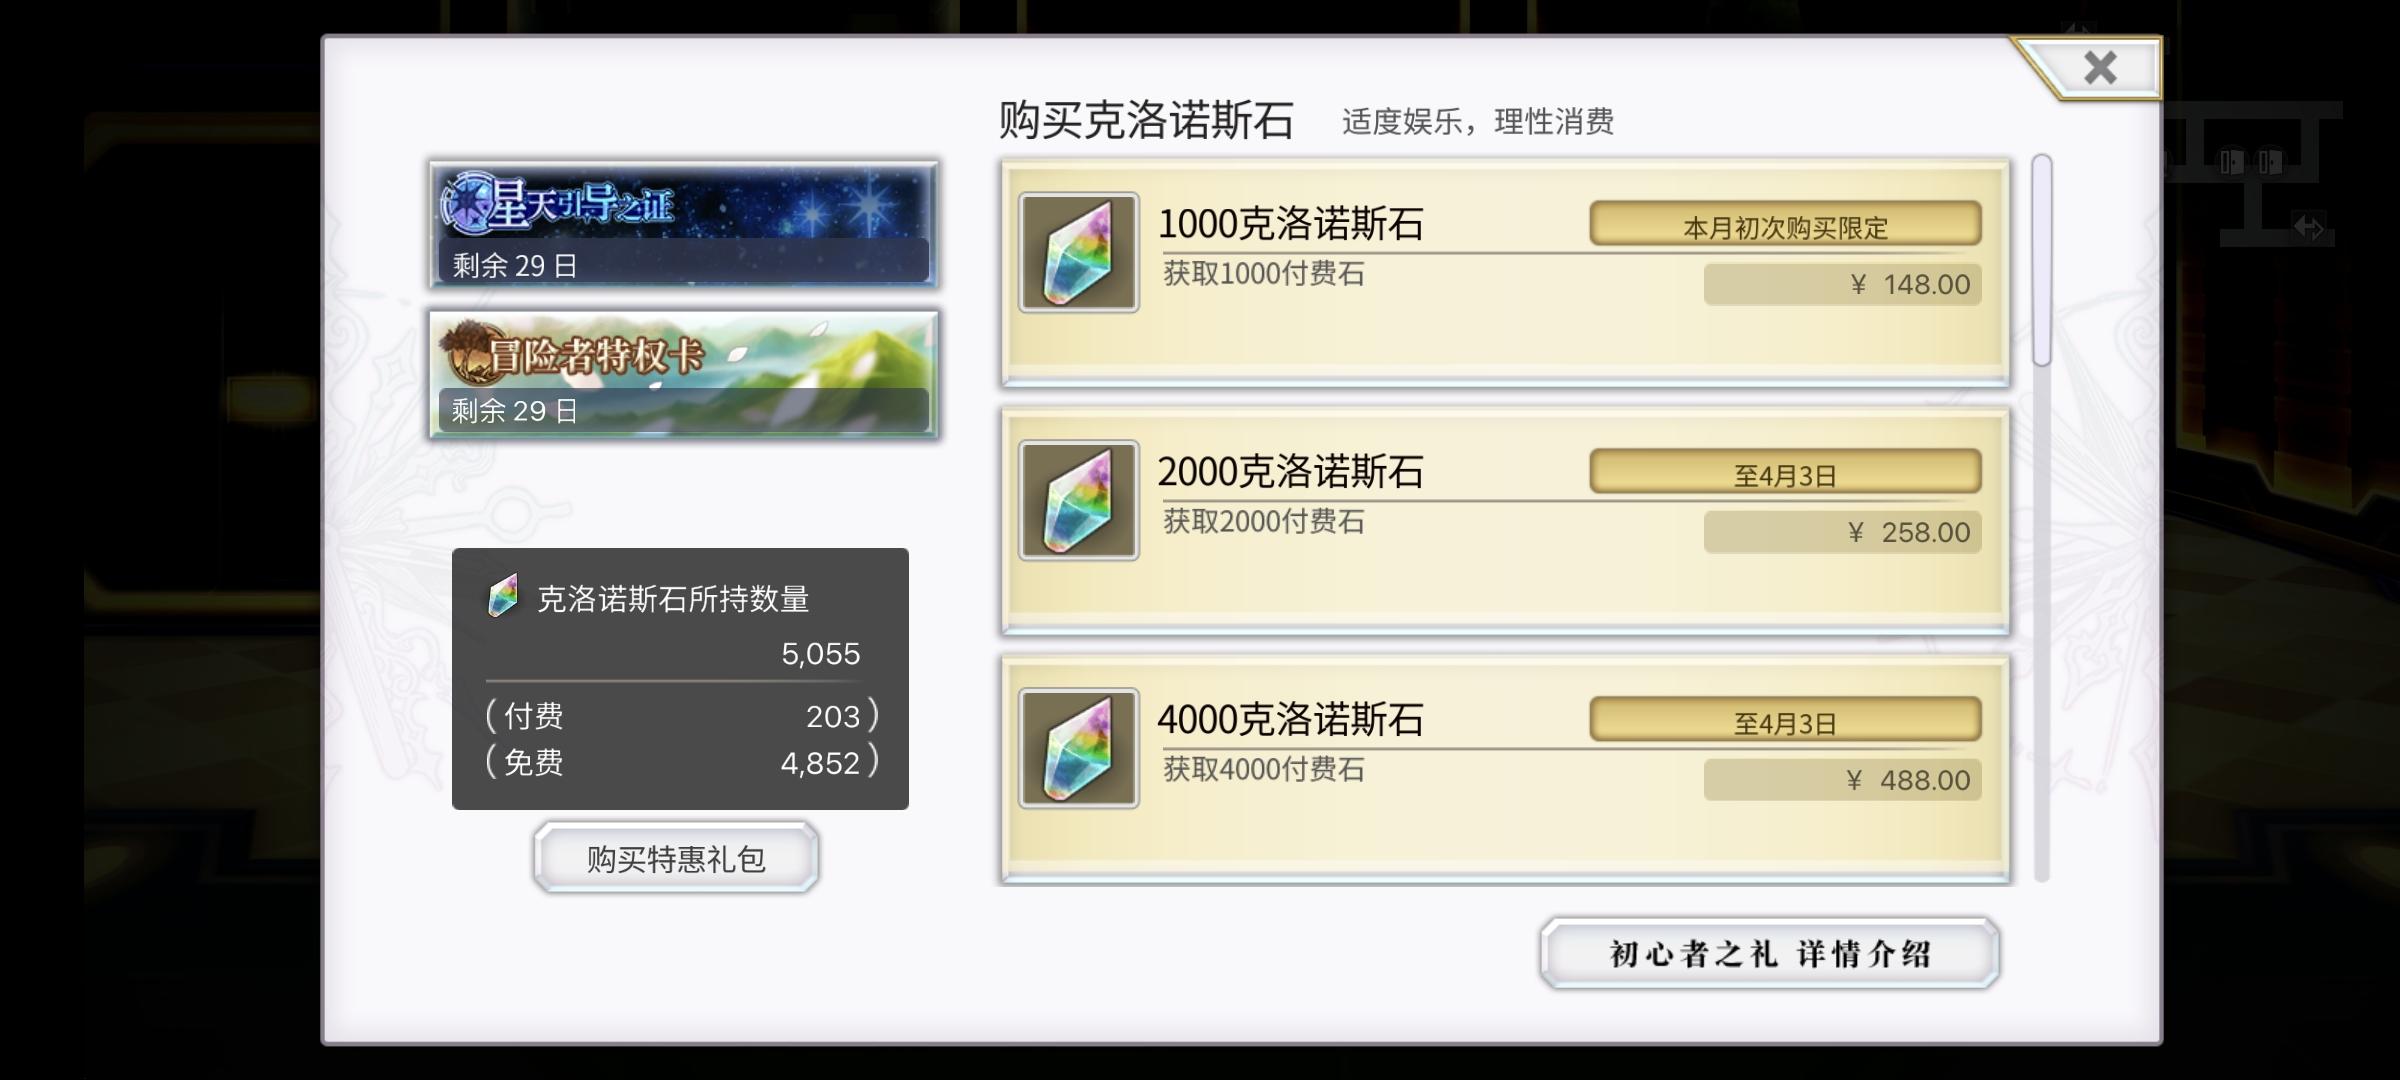The height and width of the screenshot is (1080, 2400).
Task: Tap the 购买特惠礼包 button
Action: click(676, 858)
